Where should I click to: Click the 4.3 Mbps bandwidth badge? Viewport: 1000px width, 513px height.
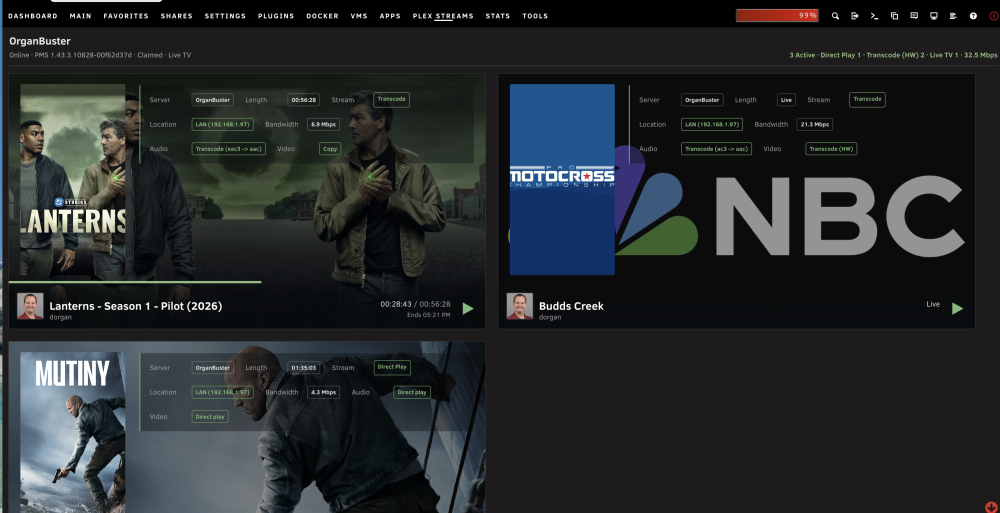coord(323,392)
